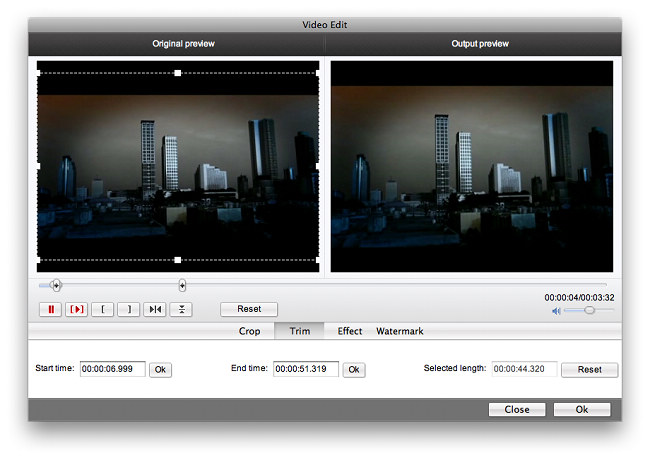The width and height of the screenshot is (650, 460).
Task: Click the End time input field
Action: 306,369
